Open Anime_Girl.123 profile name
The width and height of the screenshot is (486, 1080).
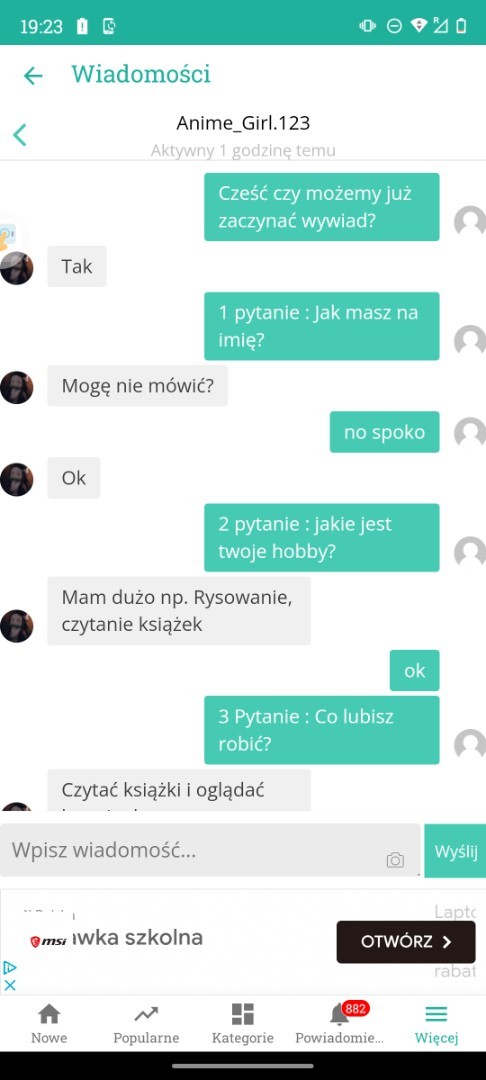click(243, 123)
